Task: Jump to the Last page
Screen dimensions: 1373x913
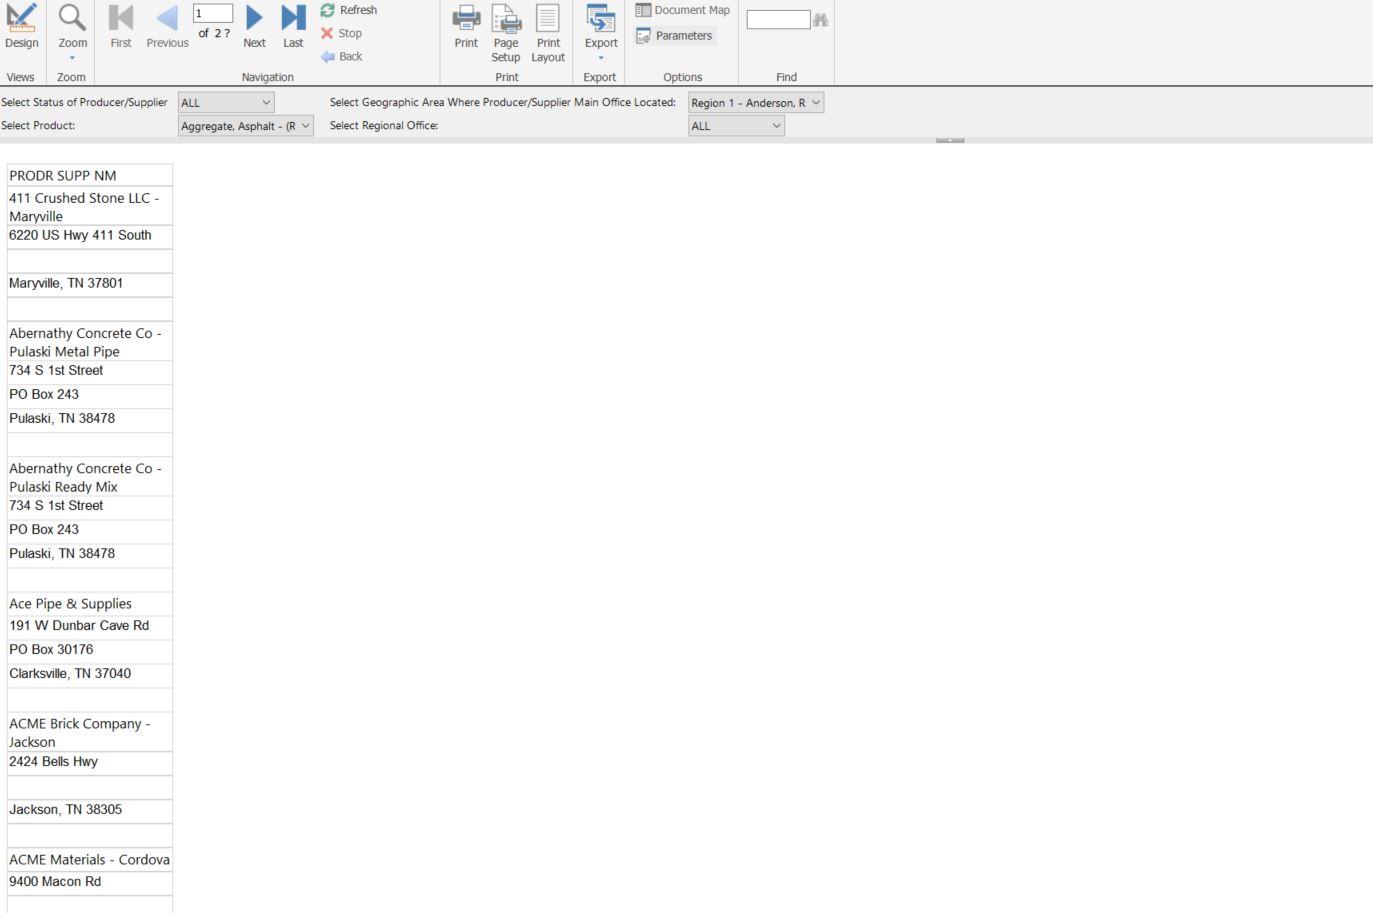Action: click(x=293, y=27)
